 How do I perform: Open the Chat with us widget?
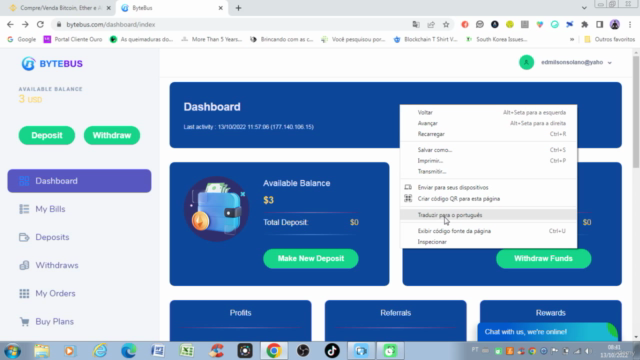(x=547, y=332)
